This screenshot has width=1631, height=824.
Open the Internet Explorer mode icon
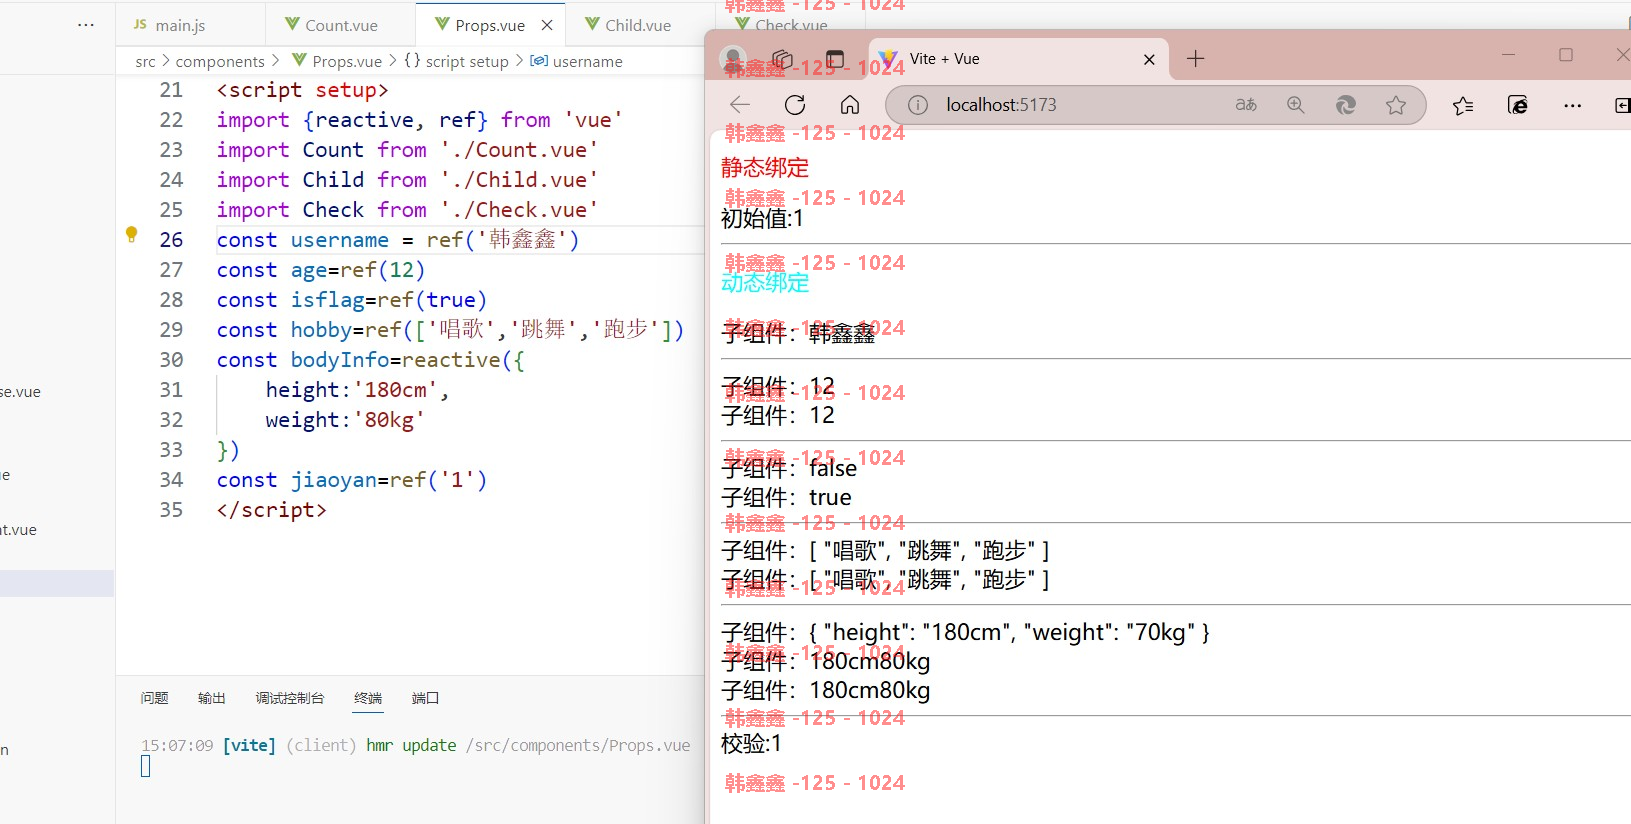1518,105
